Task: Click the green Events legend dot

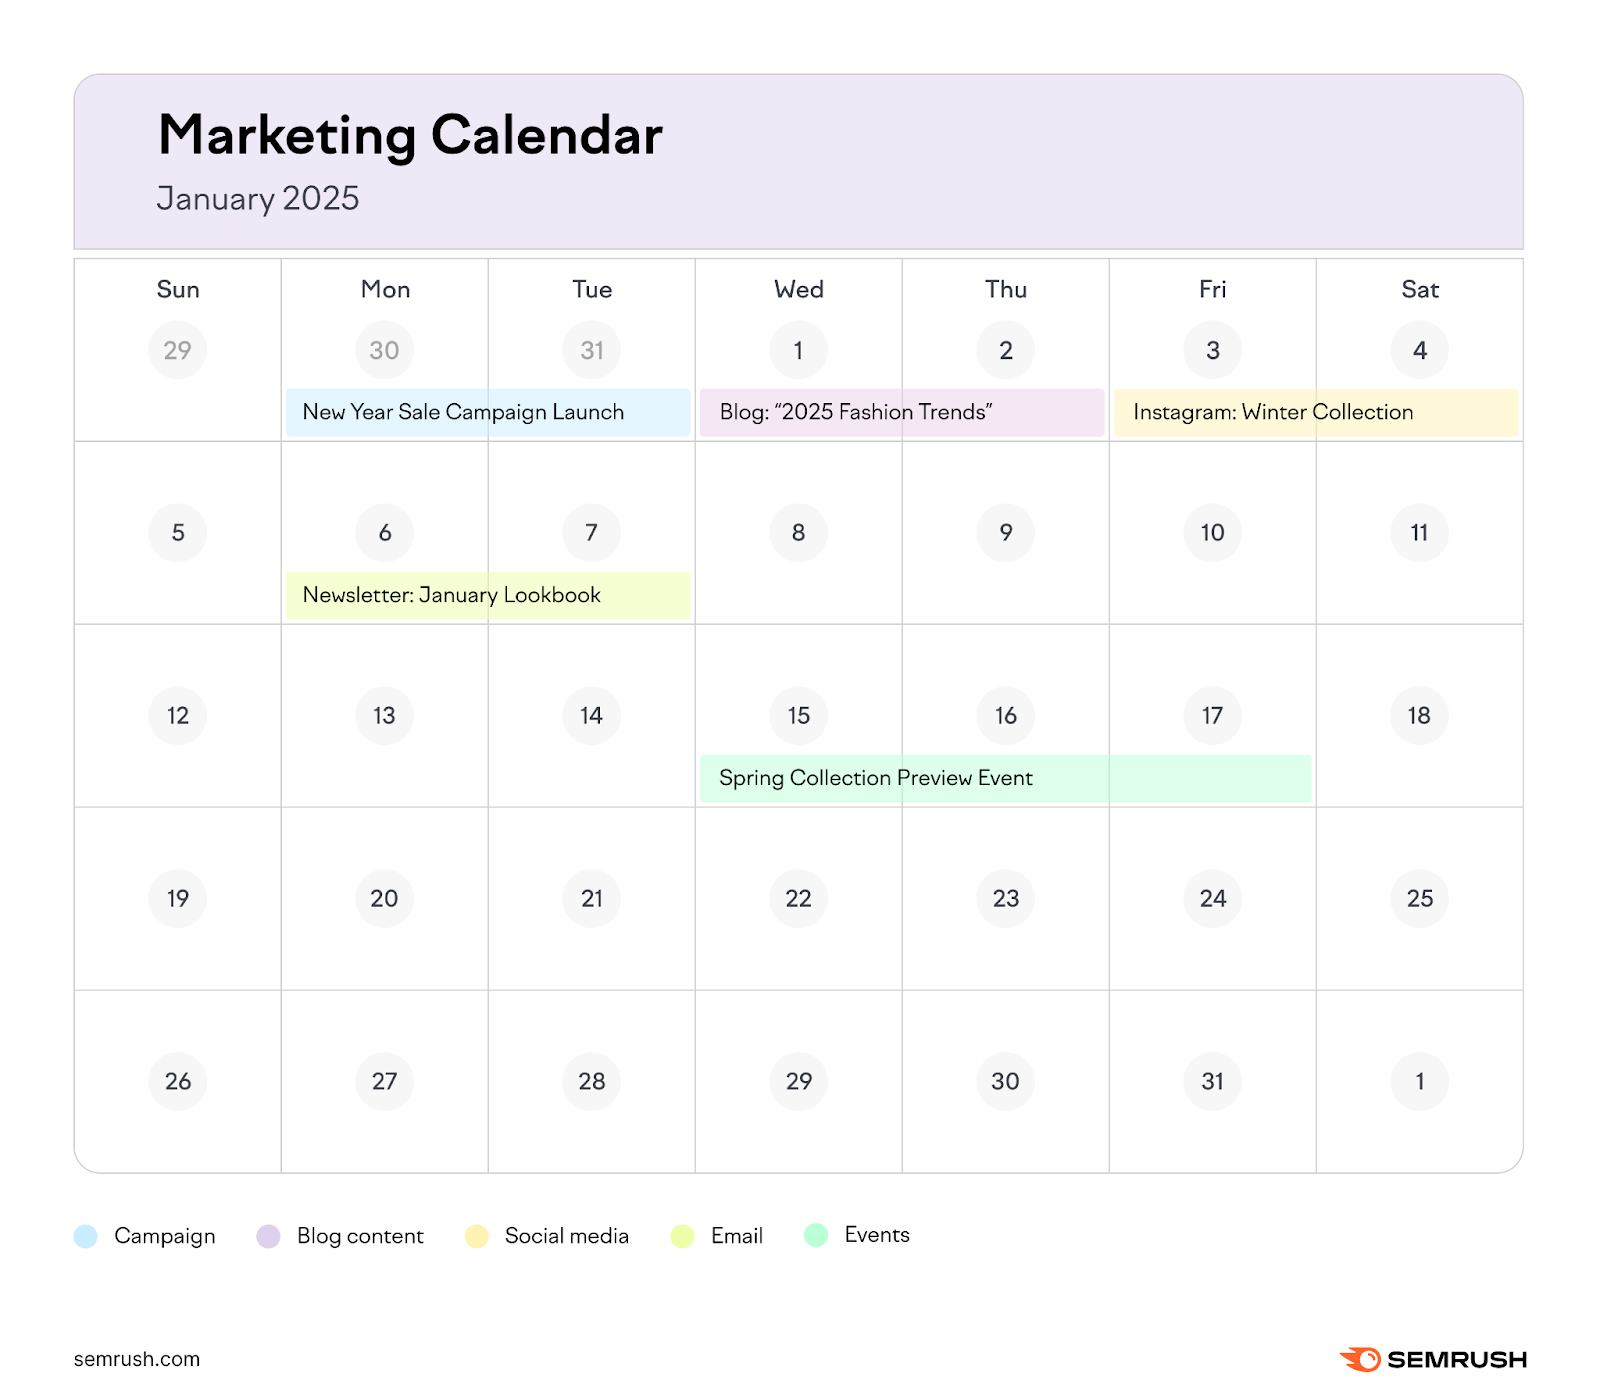Action: coord(816,1235)
